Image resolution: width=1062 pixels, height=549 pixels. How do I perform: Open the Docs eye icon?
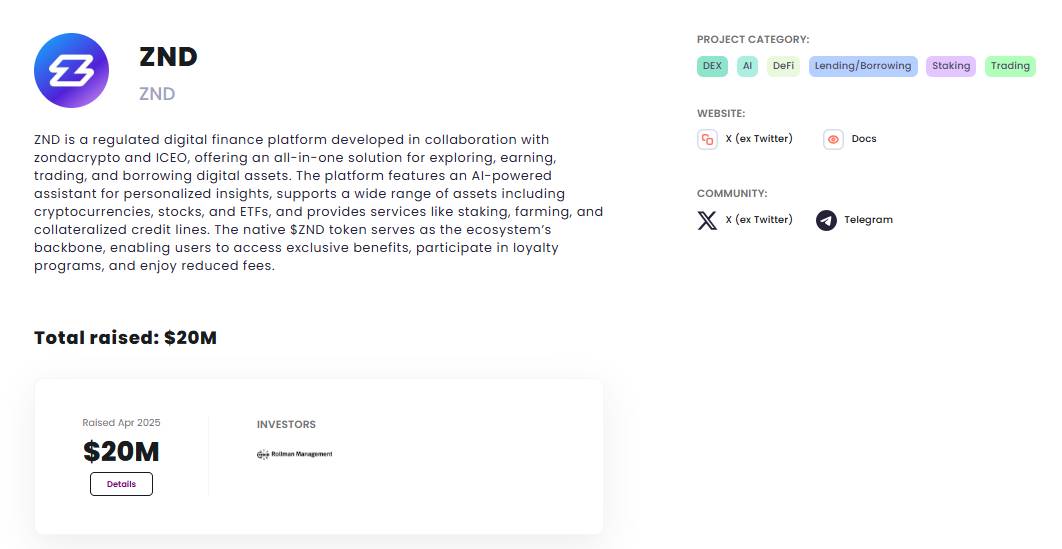point(833,139)
